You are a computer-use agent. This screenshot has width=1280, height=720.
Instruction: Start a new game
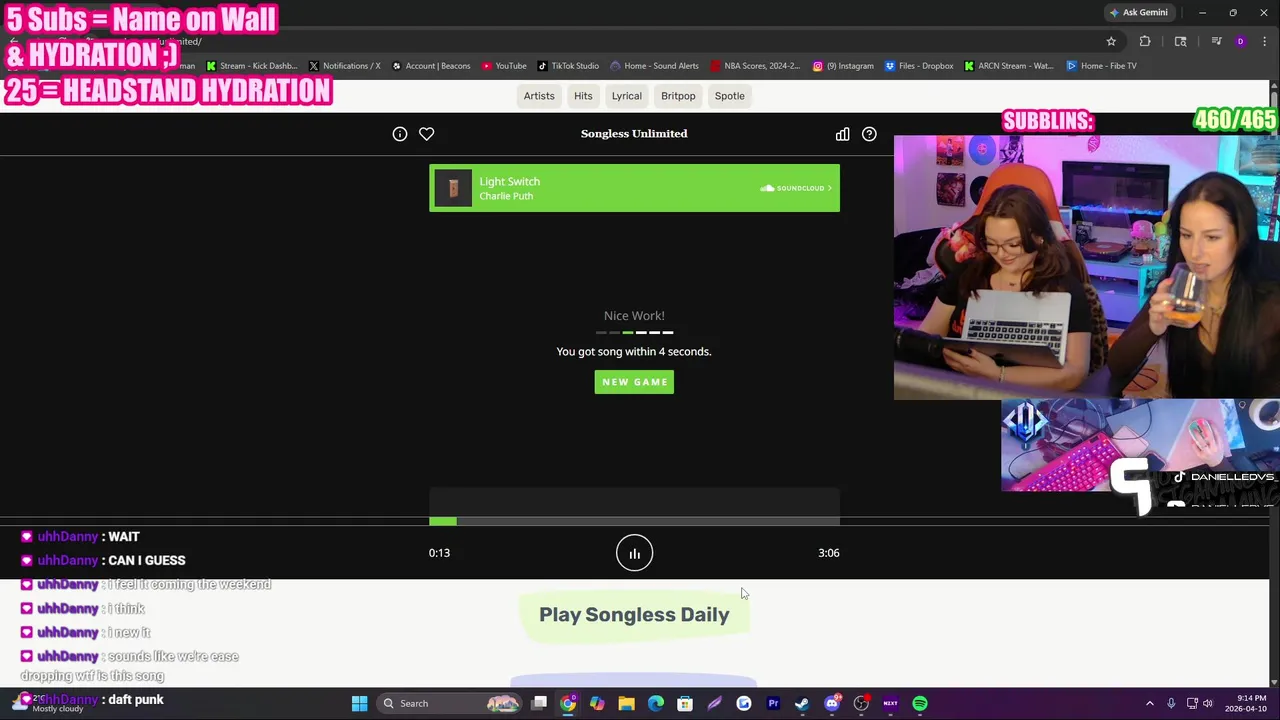634,382
